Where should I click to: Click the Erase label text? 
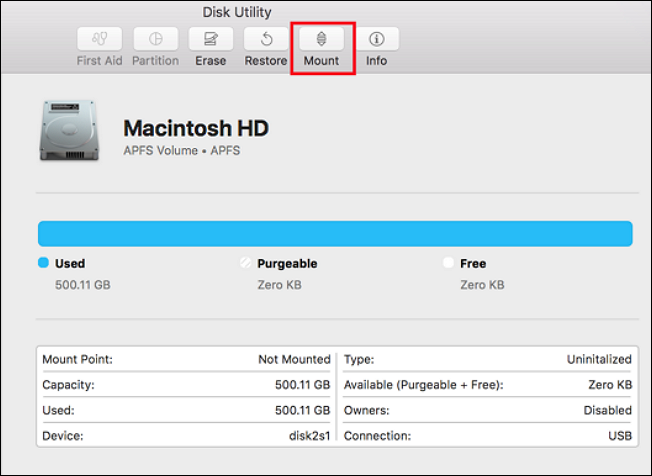(211, 61)
